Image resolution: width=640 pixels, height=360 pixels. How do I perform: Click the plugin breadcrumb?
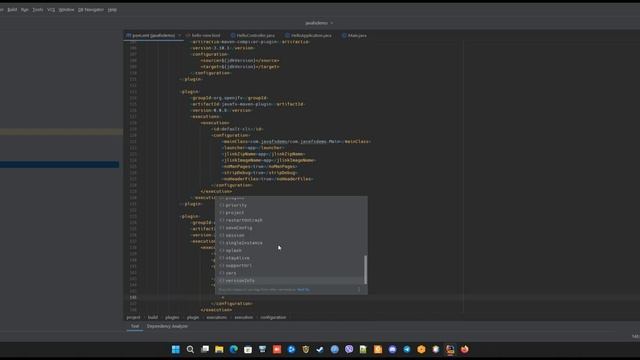pyautogui.click(x=193, y=317)
